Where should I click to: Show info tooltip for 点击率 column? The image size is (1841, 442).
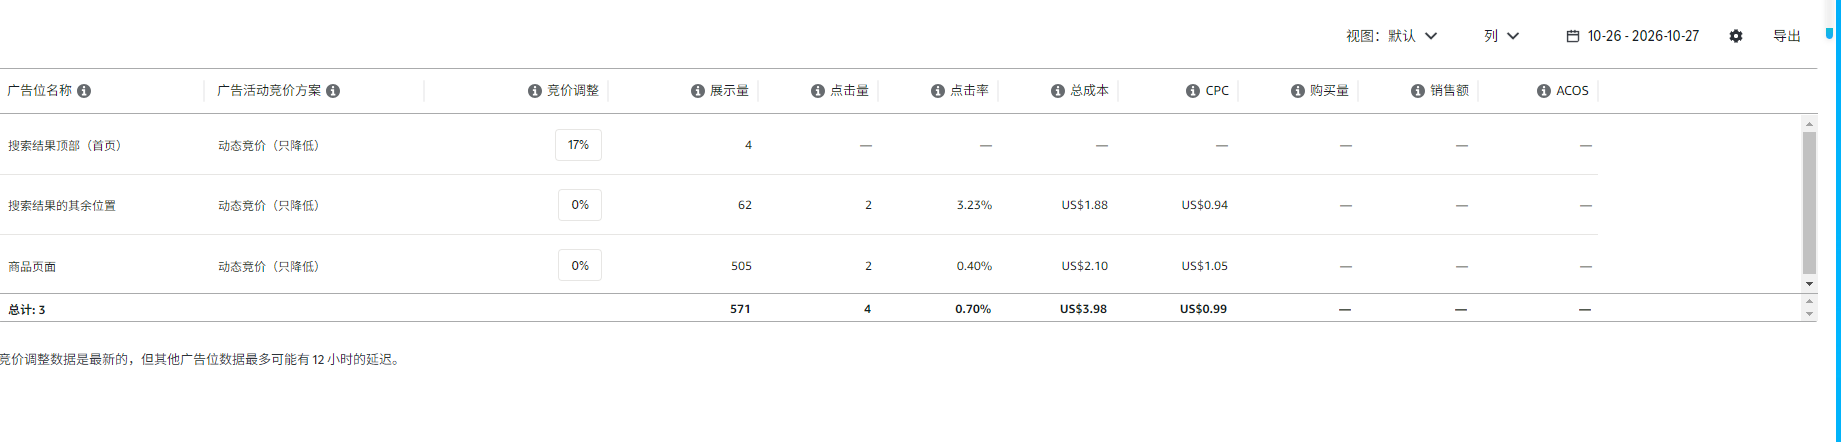coord(938,91)
